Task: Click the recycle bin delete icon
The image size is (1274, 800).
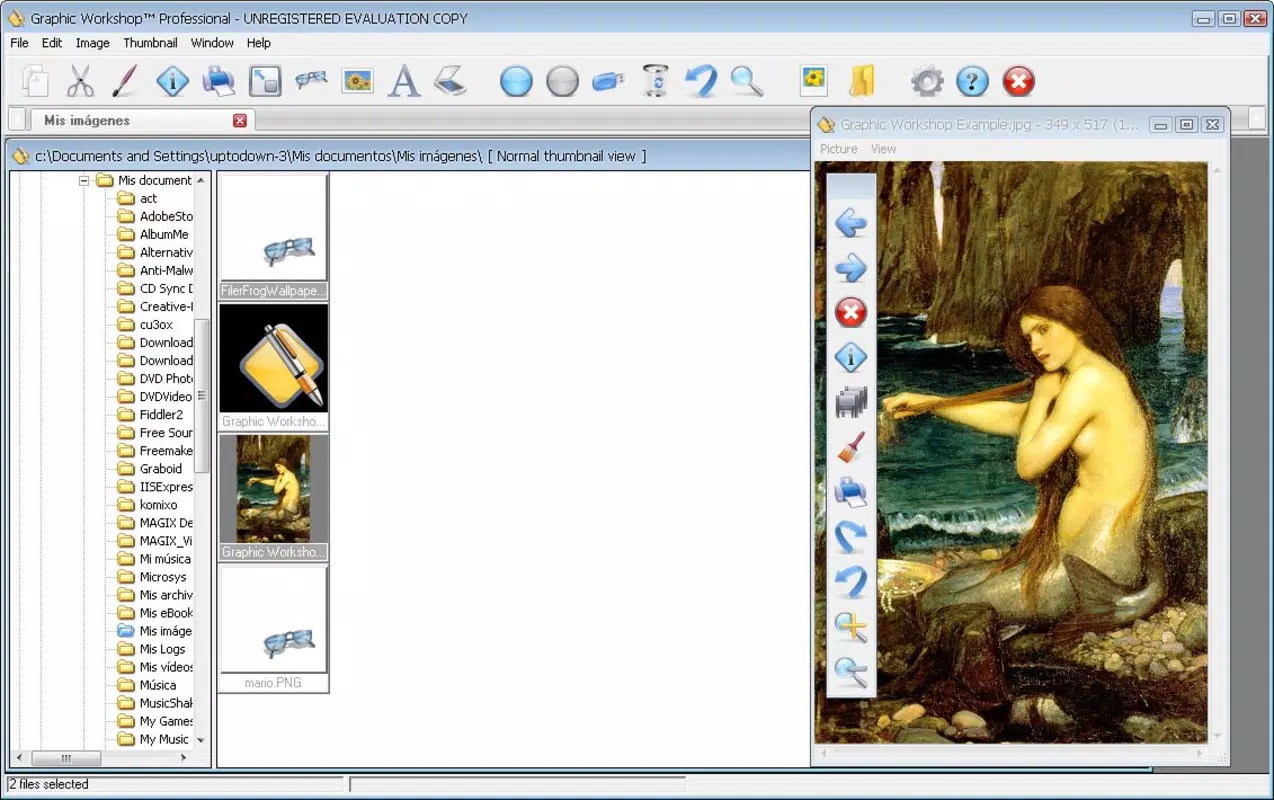Action: click(655, 81)
